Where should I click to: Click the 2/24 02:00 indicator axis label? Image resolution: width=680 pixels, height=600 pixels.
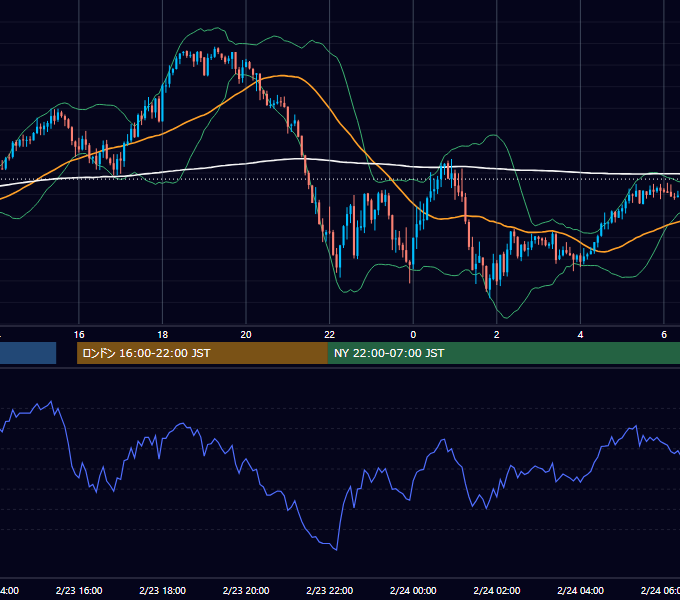tap(497, 590)
